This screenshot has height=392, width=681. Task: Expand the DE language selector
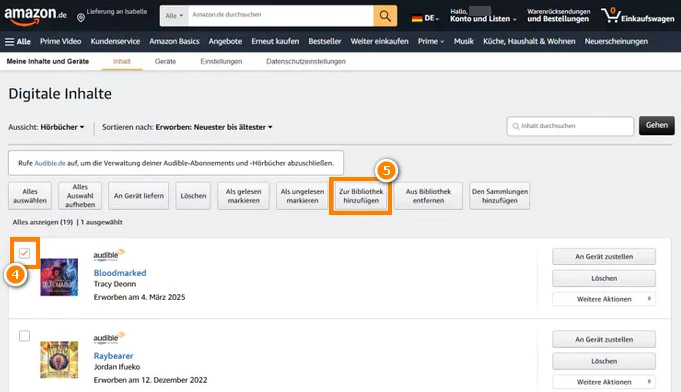click(x=431, y=18)
